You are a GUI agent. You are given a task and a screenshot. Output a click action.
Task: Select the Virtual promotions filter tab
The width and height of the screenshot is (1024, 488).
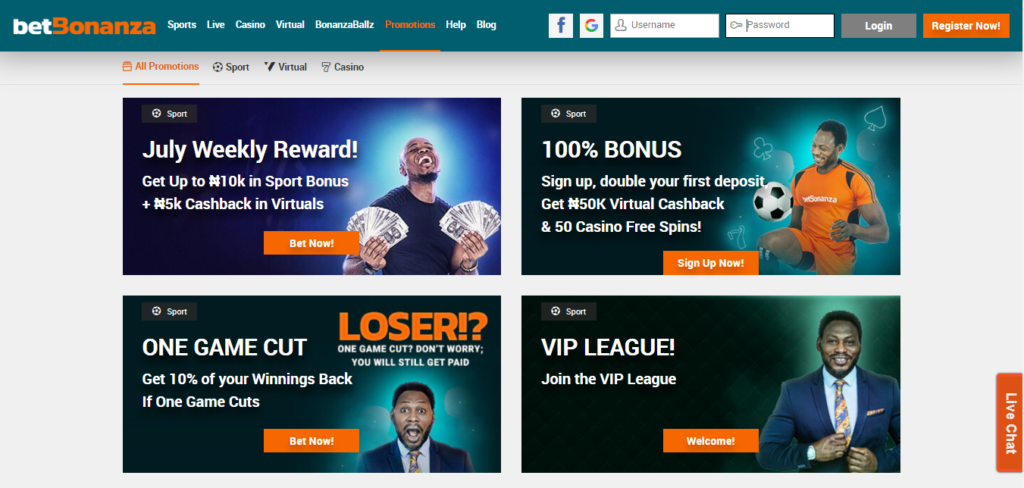pos(285,67)
